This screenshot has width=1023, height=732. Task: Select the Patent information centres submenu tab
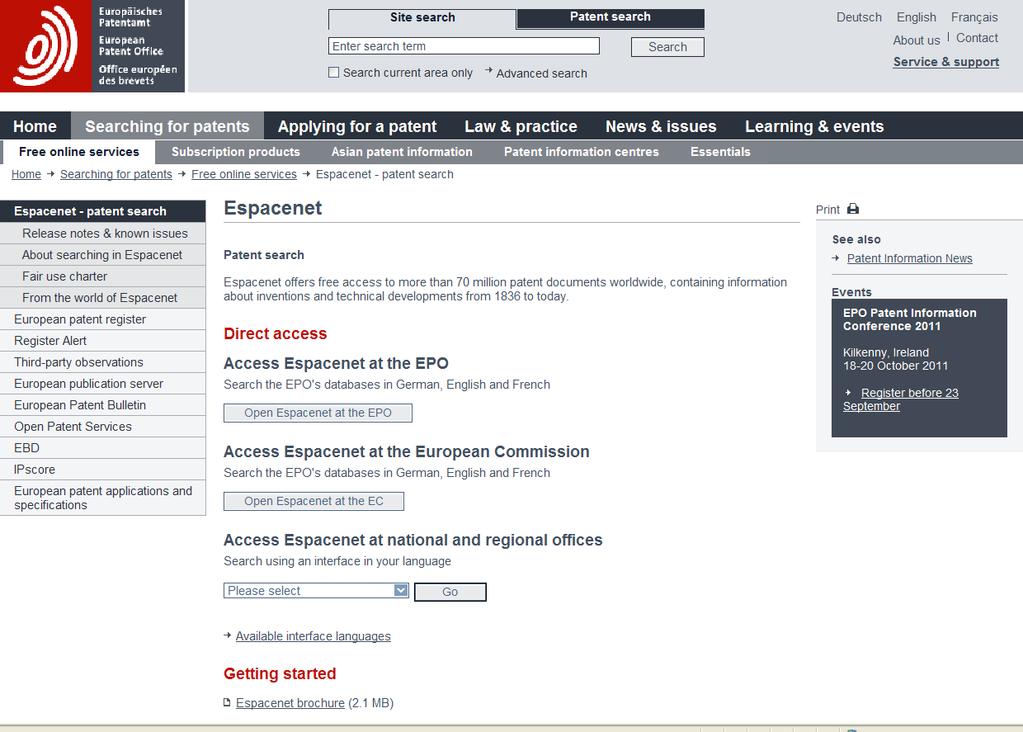pyautogui.click(x=581, y=151)
